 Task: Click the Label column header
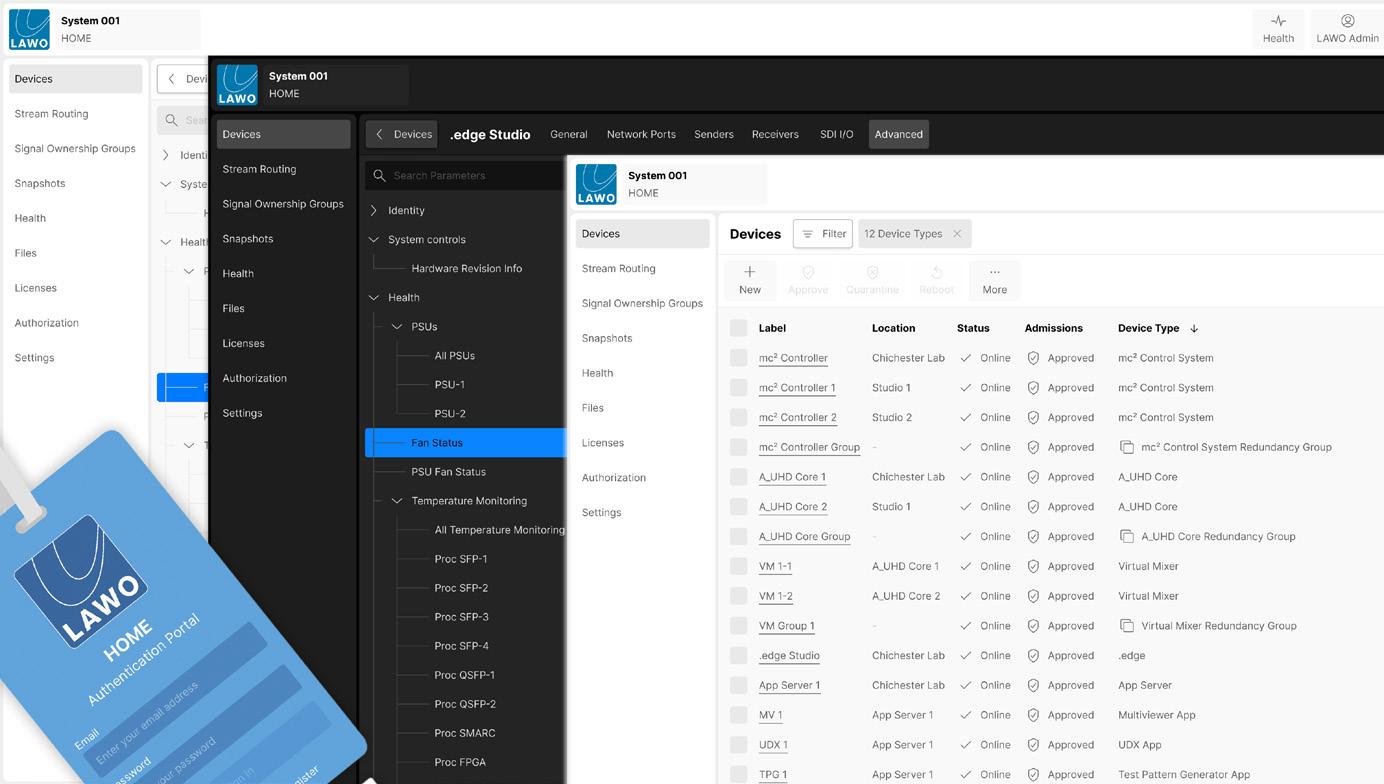click(772, 328)
